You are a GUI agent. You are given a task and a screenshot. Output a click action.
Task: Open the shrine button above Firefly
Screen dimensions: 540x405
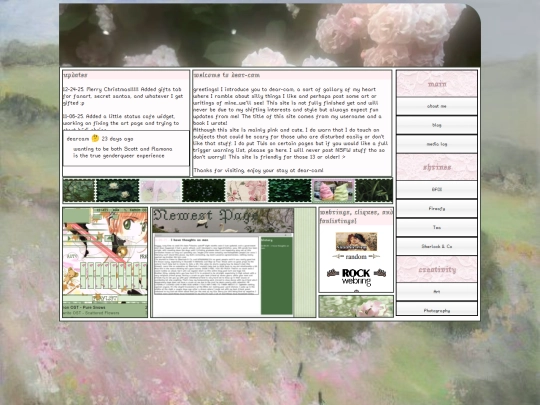point(437,189)
